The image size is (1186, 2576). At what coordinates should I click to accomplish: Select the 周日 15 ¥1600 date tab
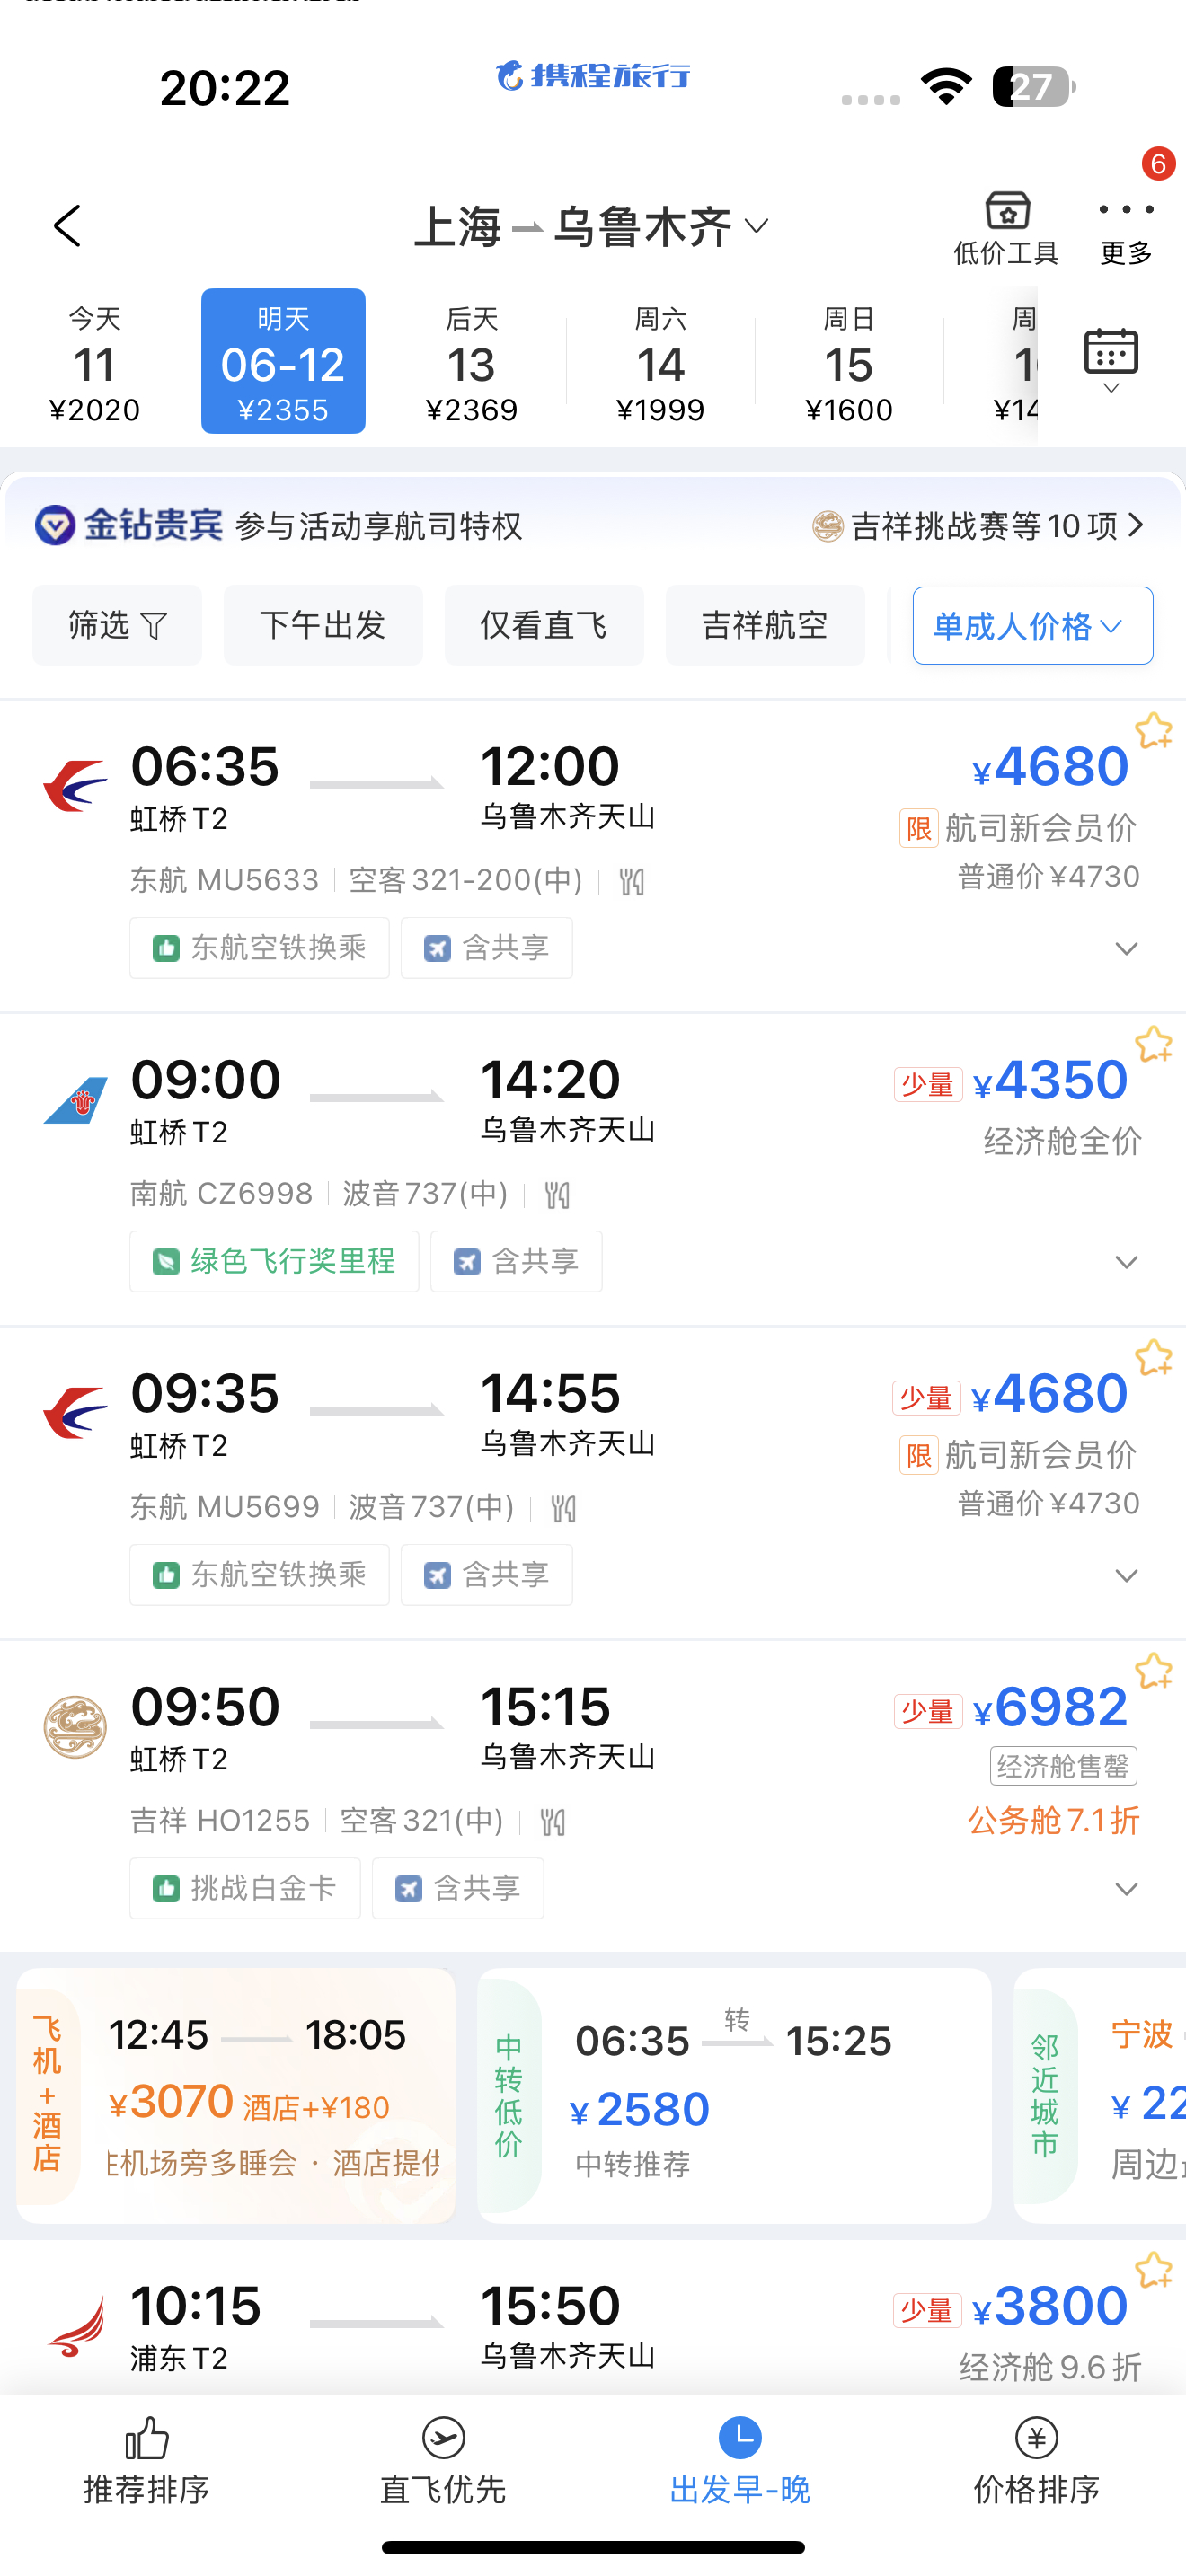[848, 364]
